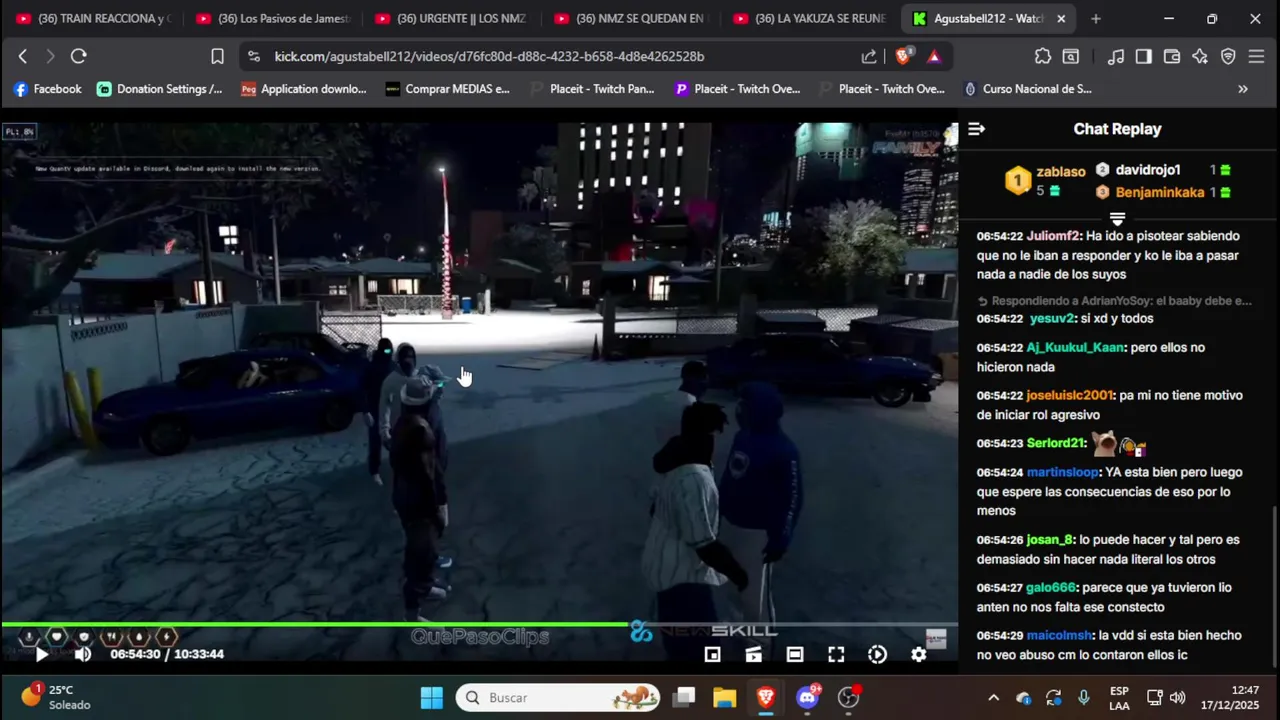This screenshot has width=1280, height=720.
Task: Open Application download bookmark
Action: click(304, 89)
